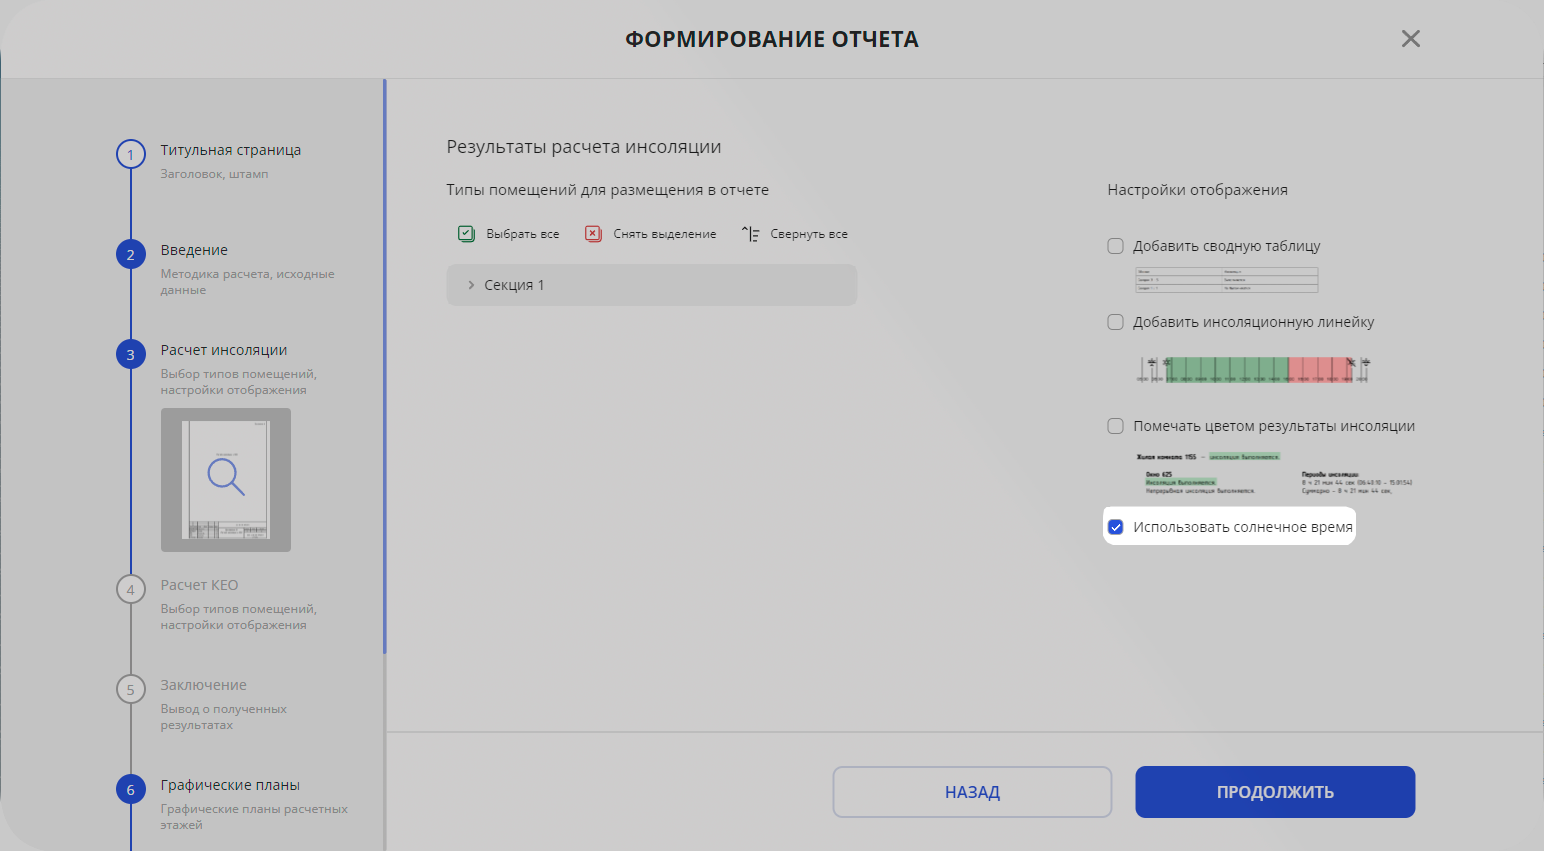Click 'Методика расчета, исходные данные' subtitle
The height and width of the screenshot is (851, 1544).
[247, 282]
